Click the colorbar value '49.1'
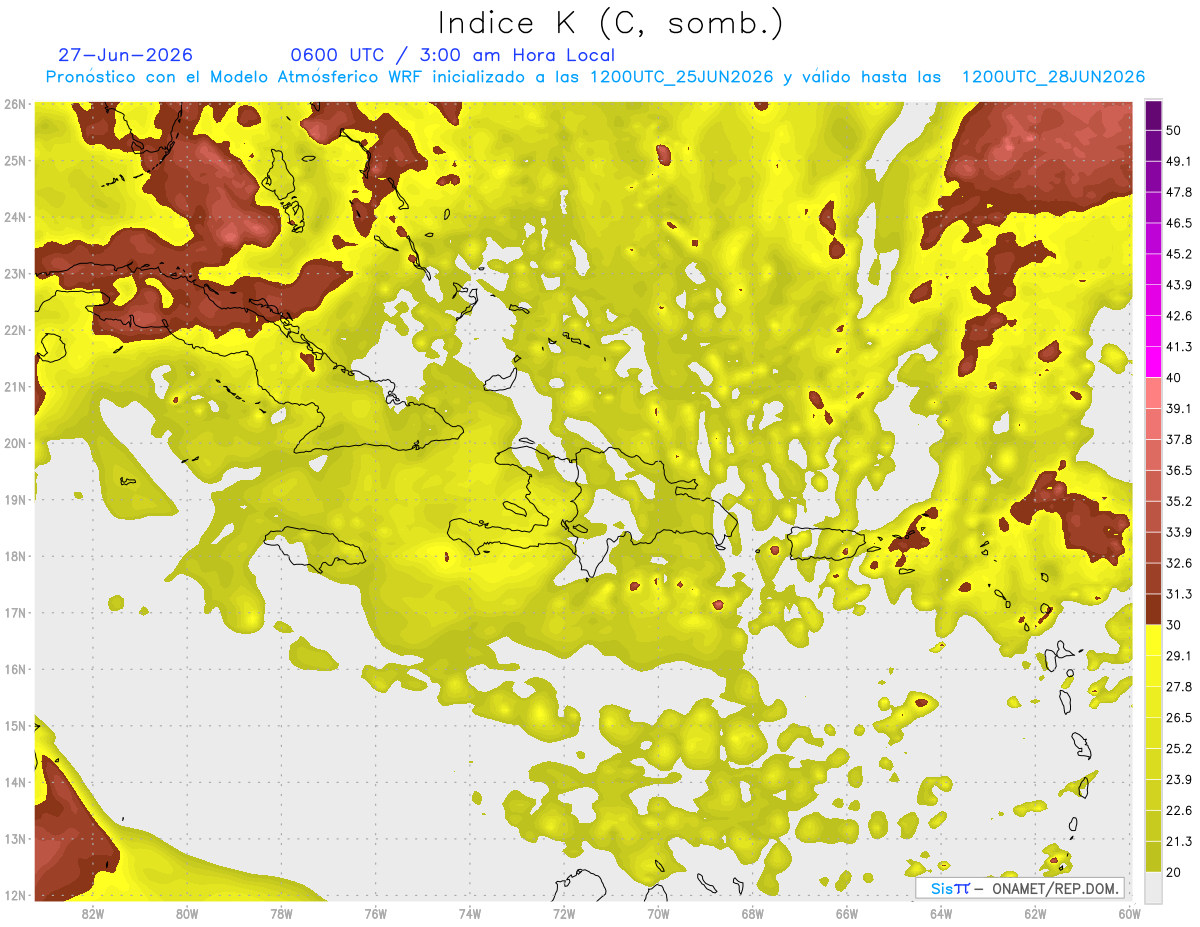 1178,161
